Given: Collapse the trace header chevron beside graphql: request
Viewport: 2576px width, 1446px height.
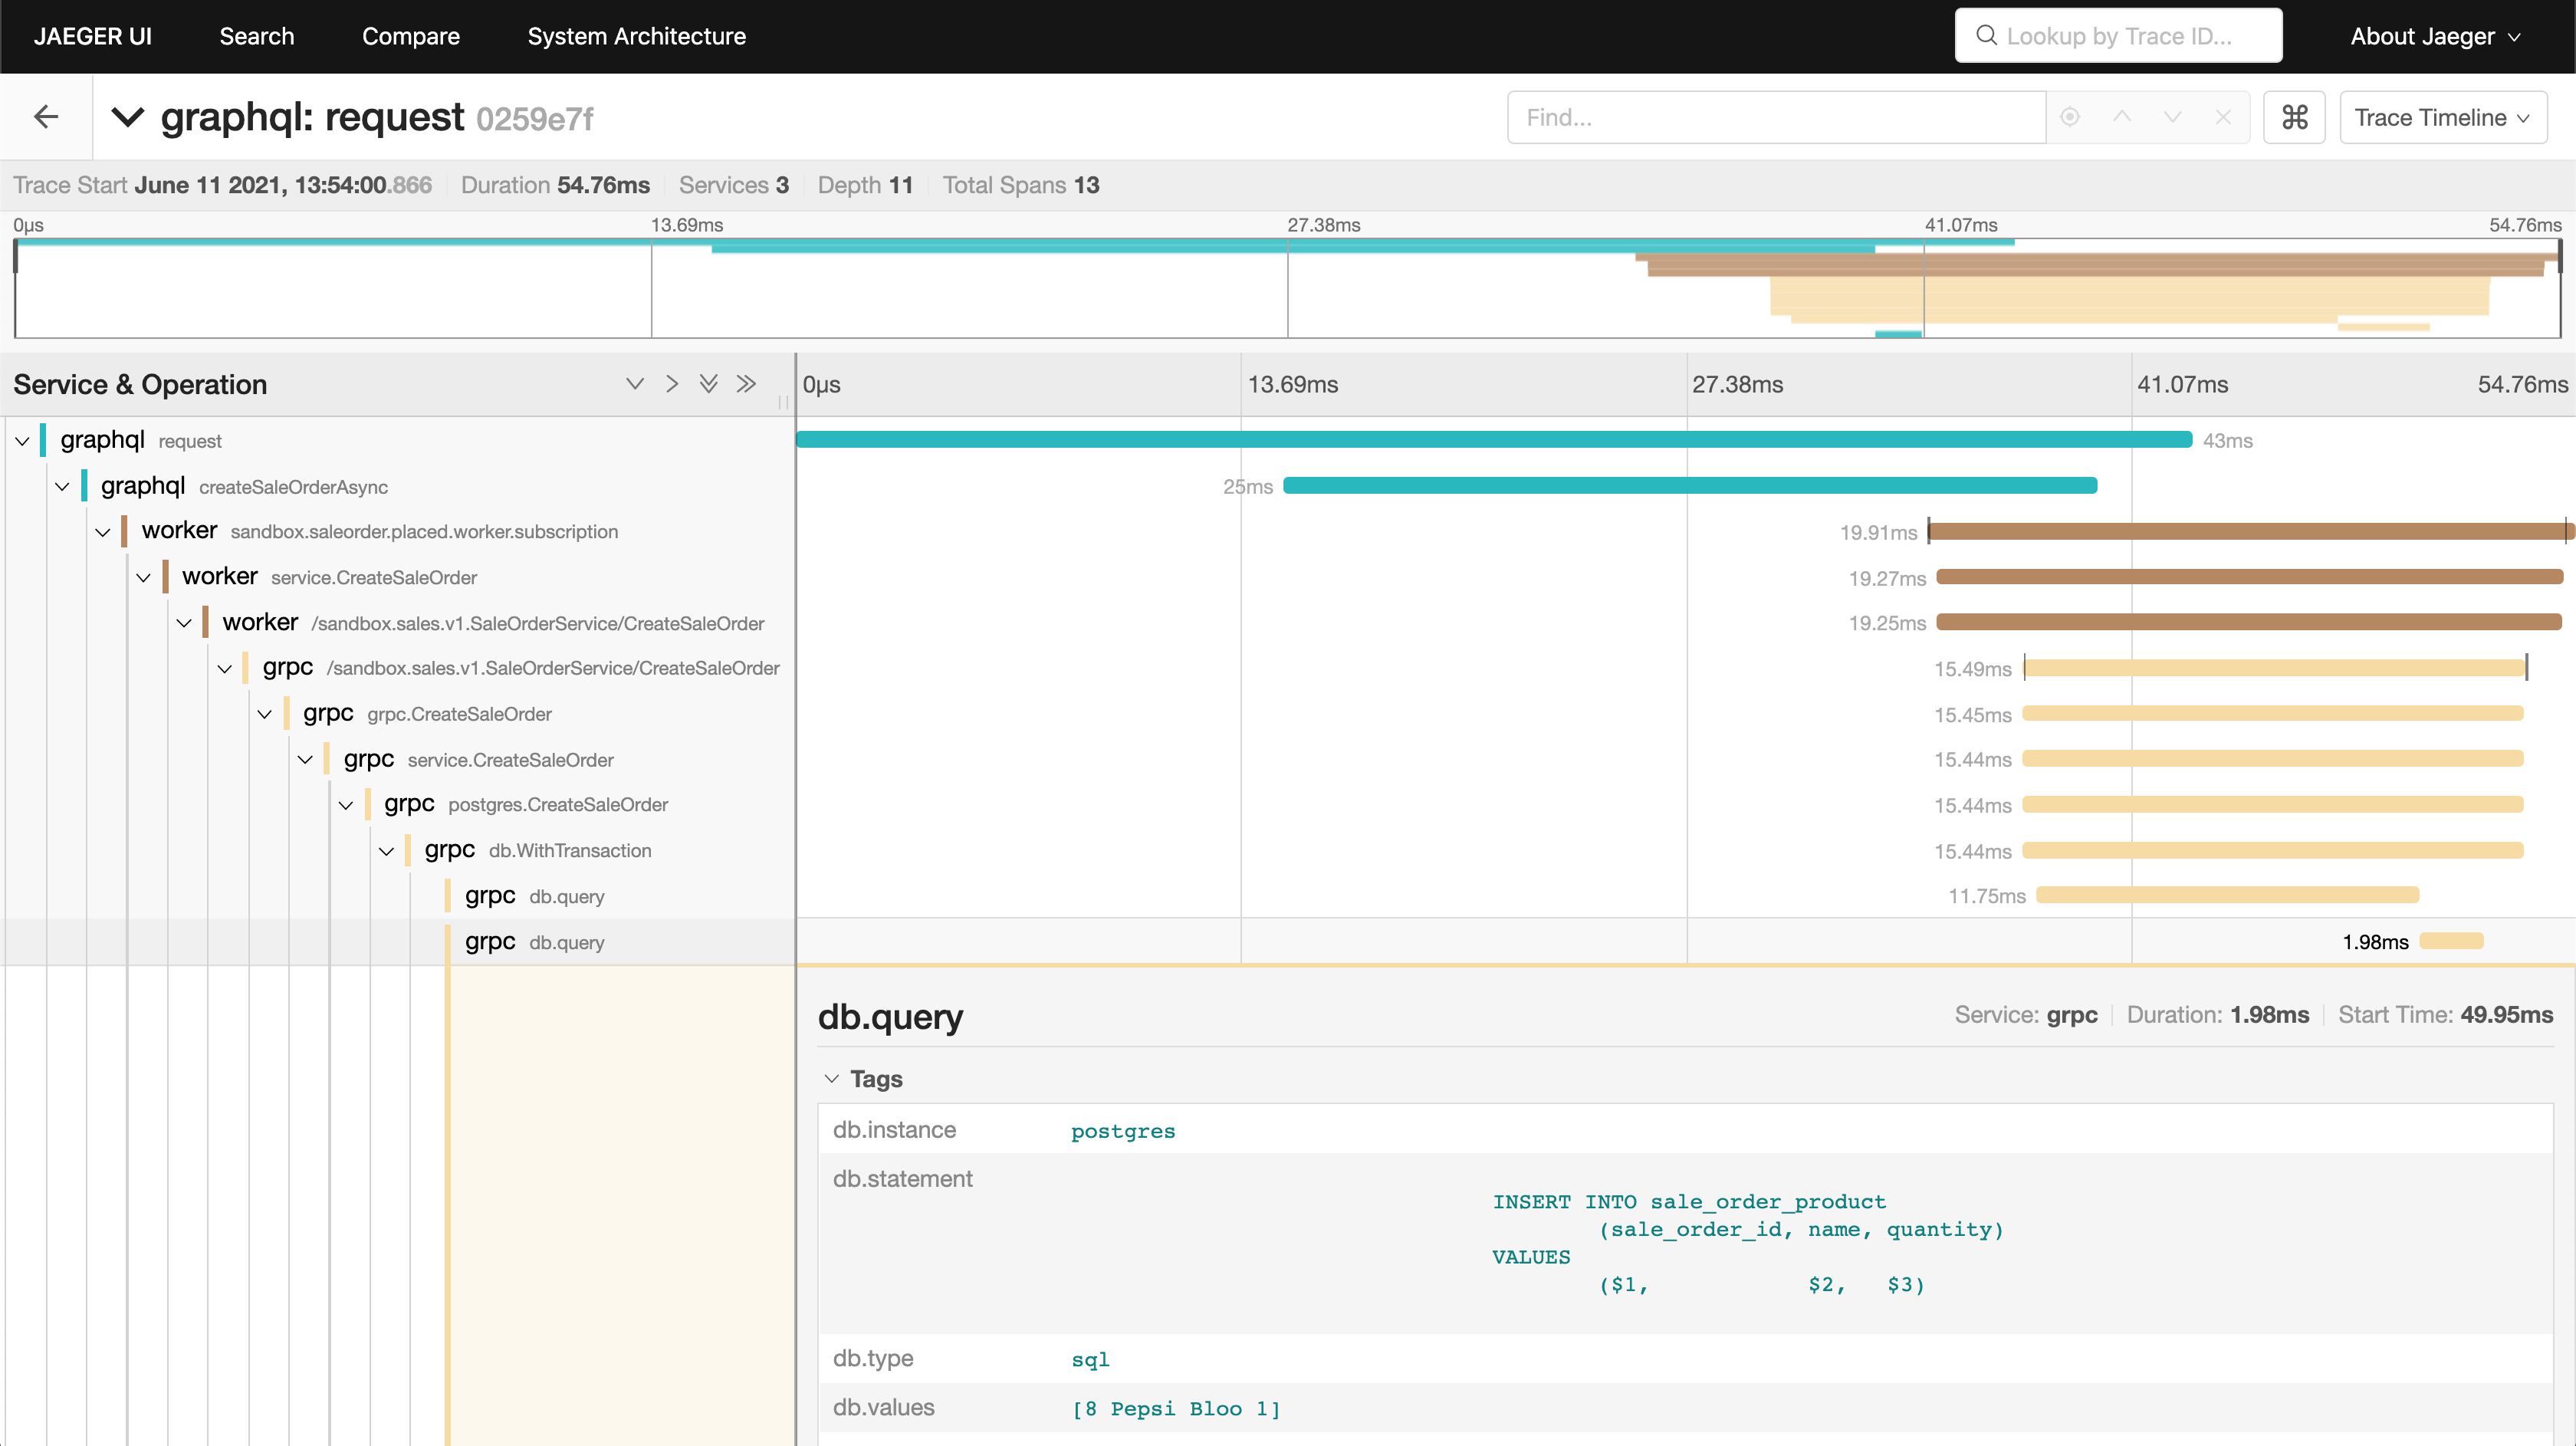Looking at the screenshot, I should tap(128, 117).
